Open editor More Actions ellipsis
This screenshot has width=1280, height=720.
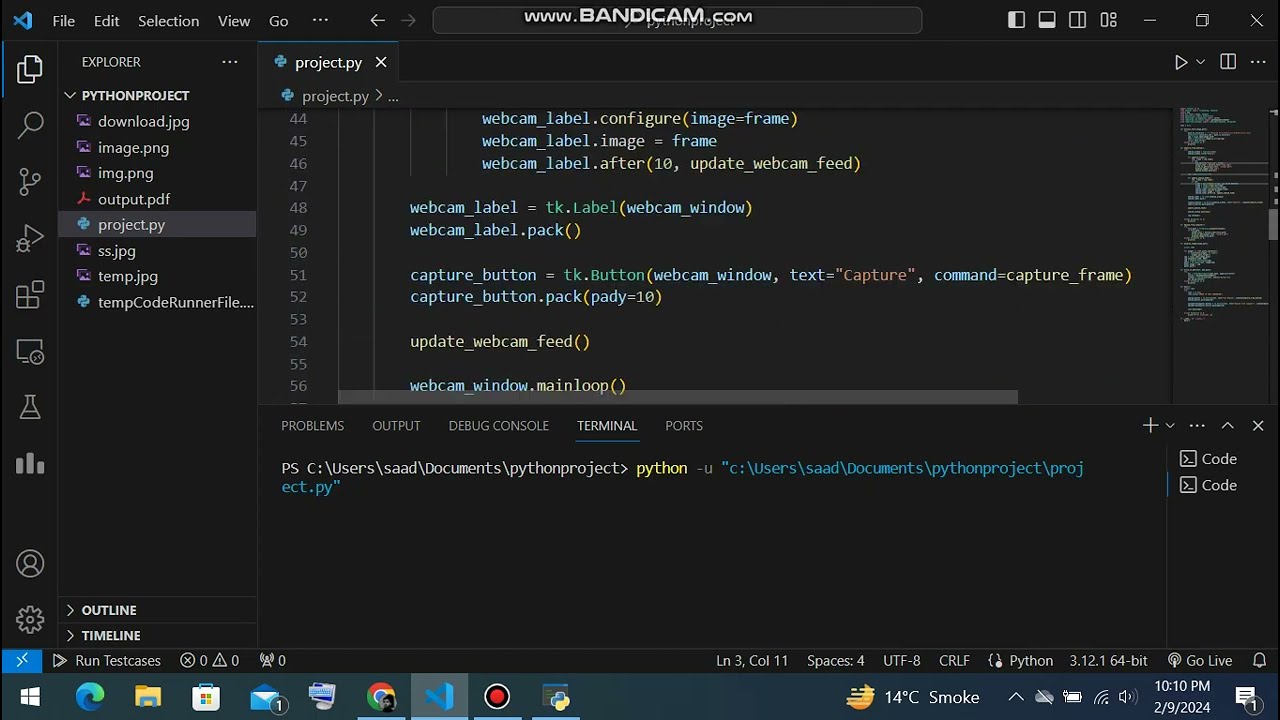coord(1258,62)
